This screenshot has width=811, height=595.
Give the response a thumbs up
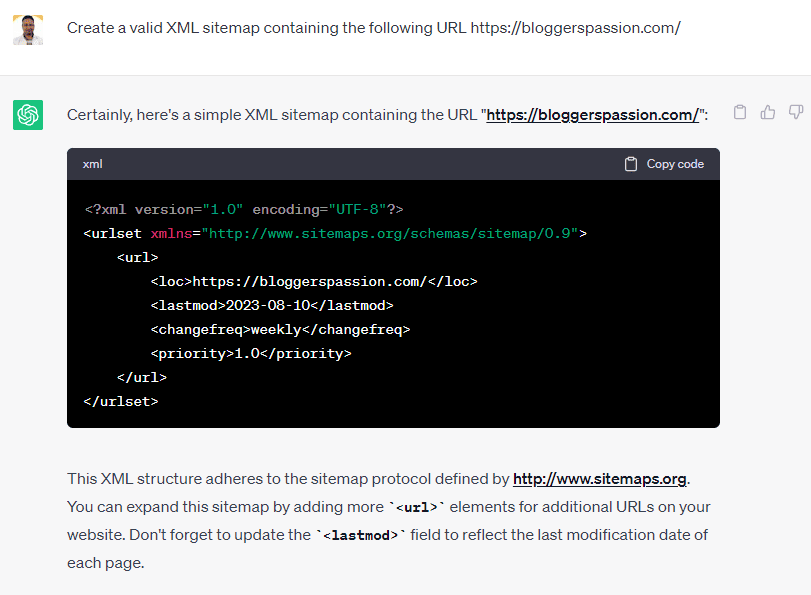(768, 112)
